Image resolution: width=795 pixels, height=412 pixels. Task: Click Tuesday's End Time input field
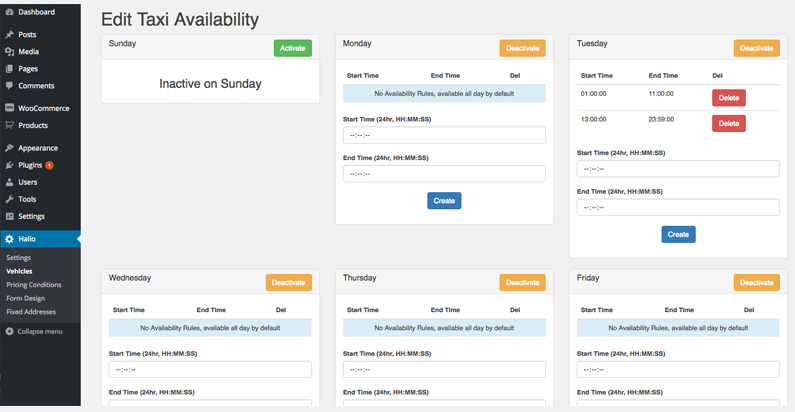[x=678, y=207]
